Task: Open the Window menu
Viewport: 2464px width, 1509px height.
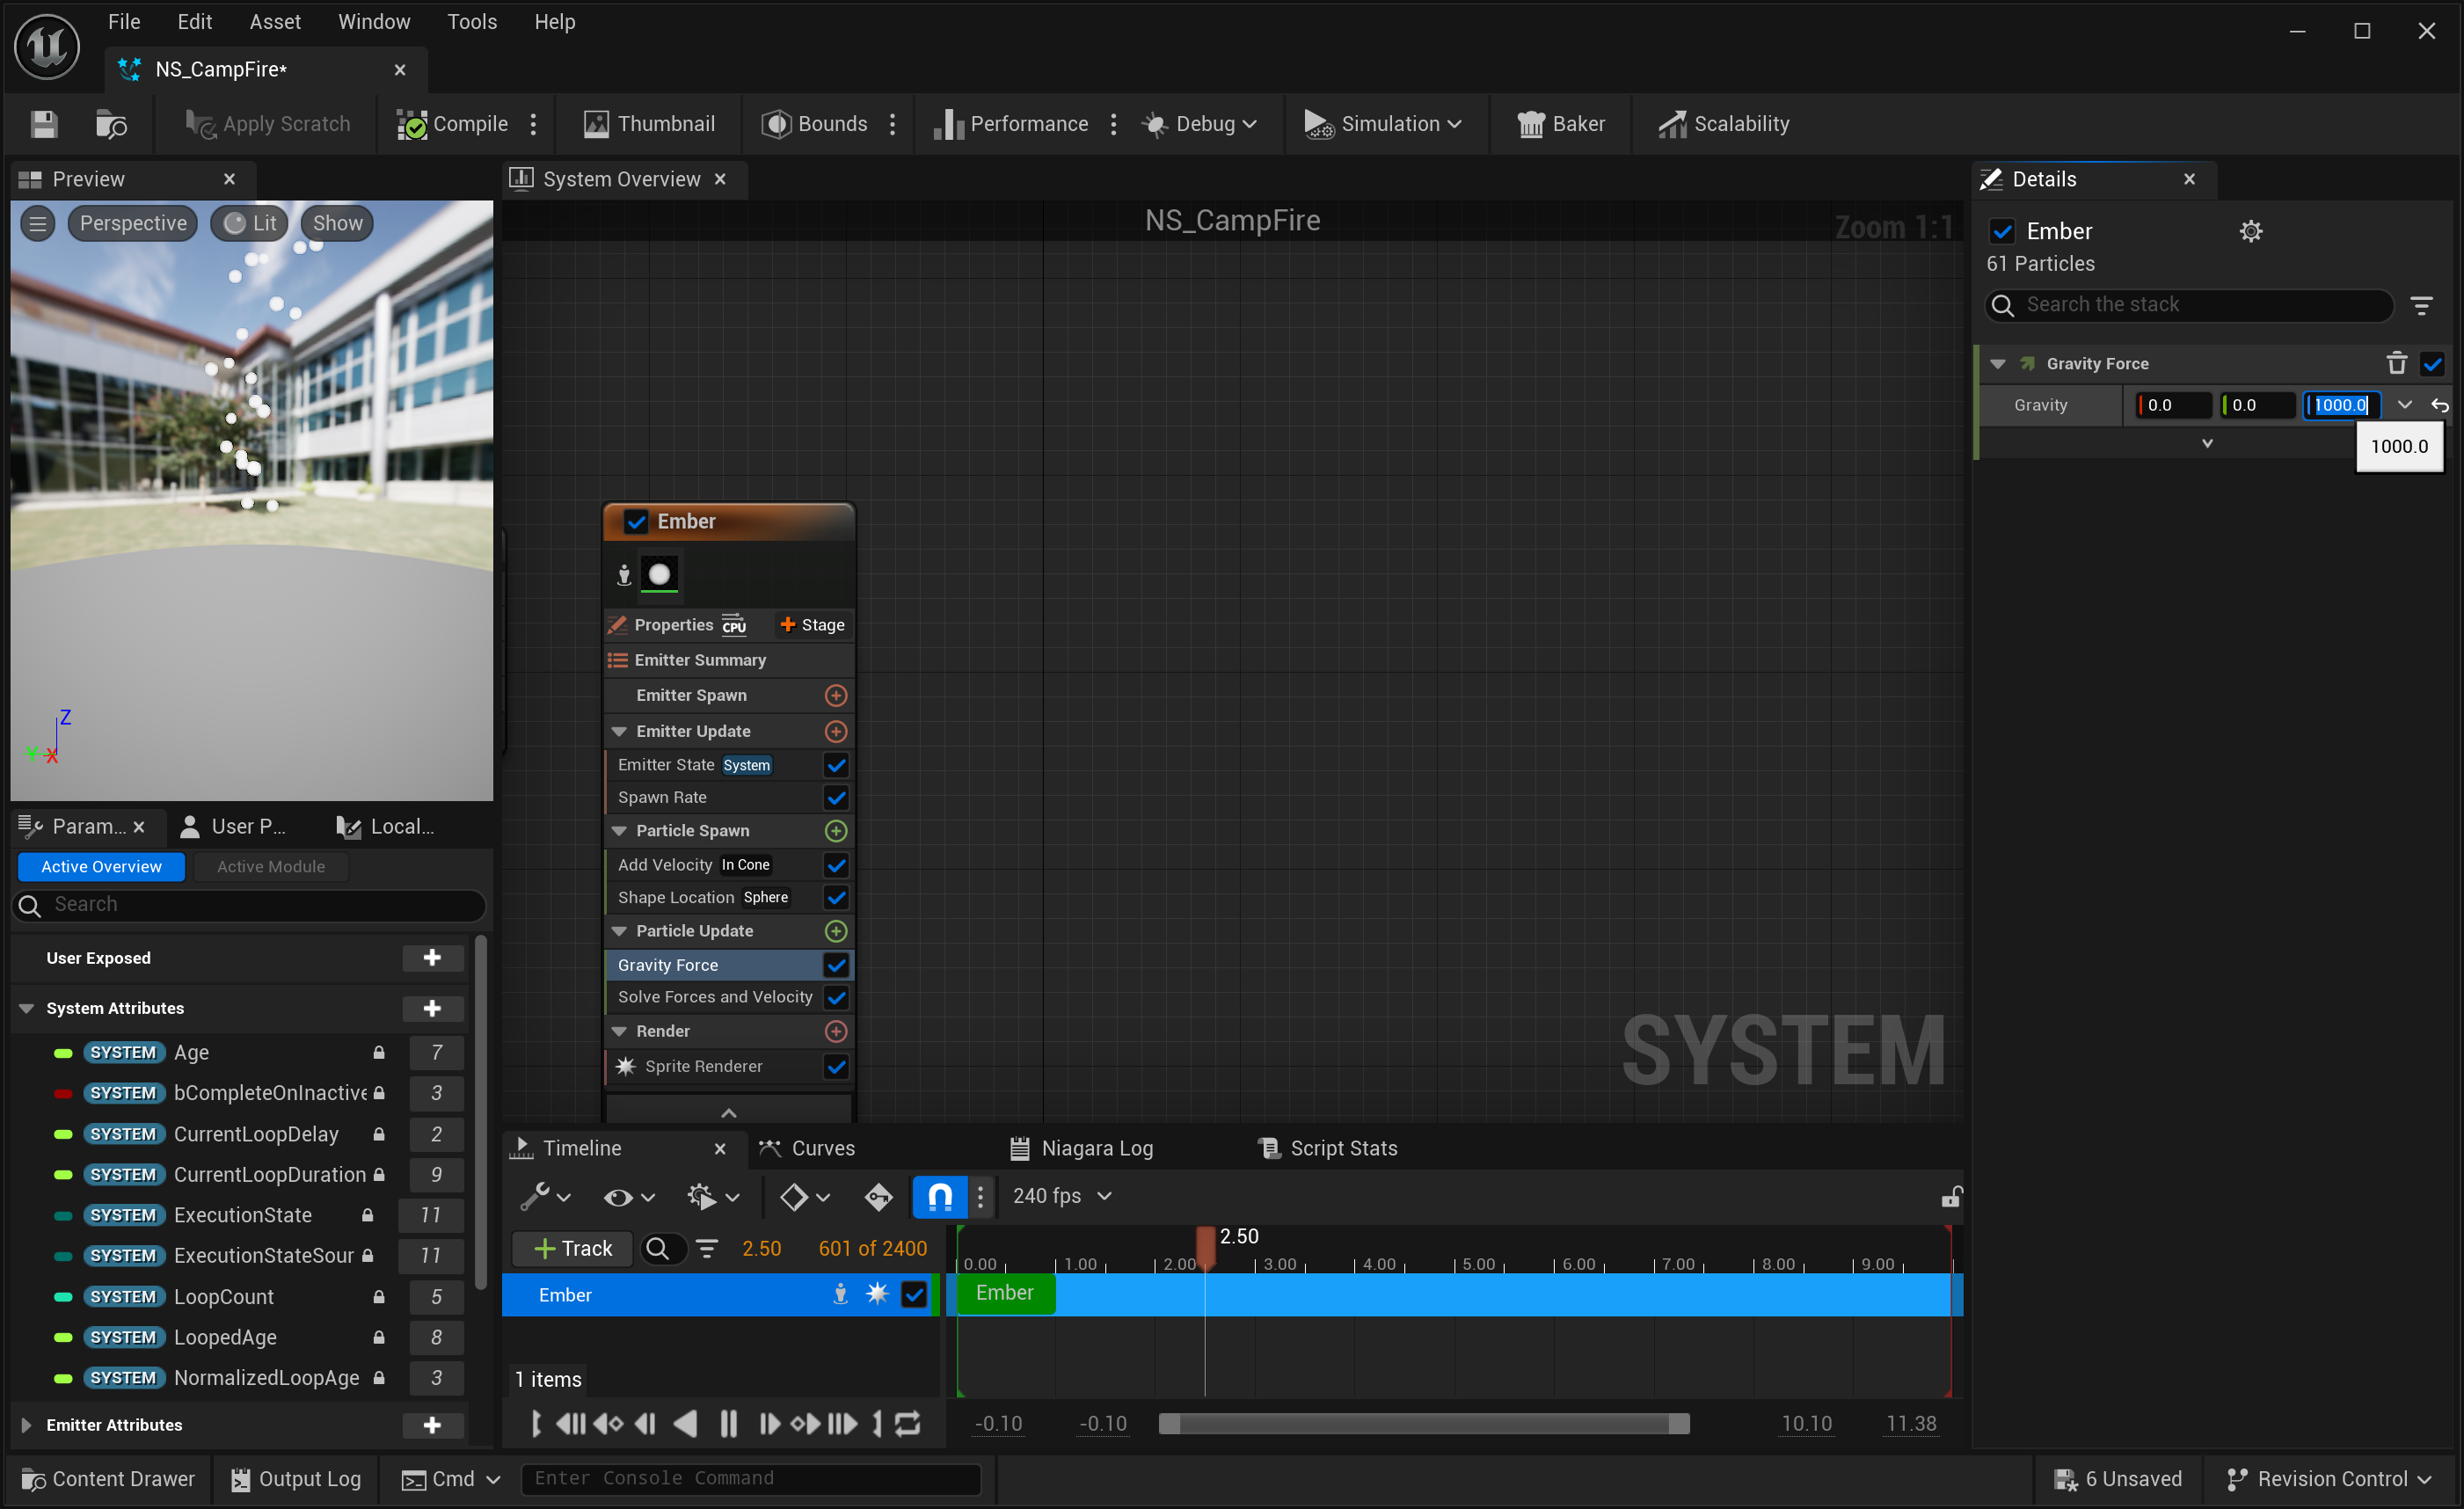Action: coord(373,22)
